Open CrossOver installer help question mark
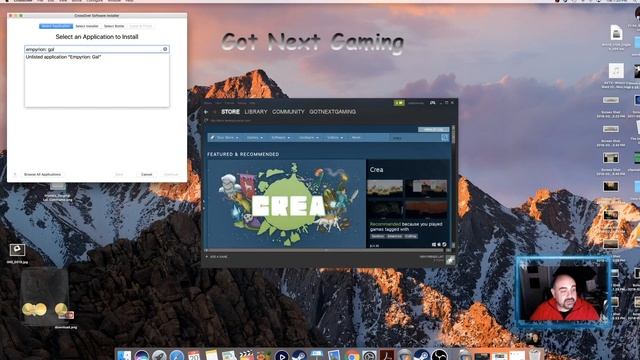The height and width of the screenshot is (360, 640). point(15,174)
